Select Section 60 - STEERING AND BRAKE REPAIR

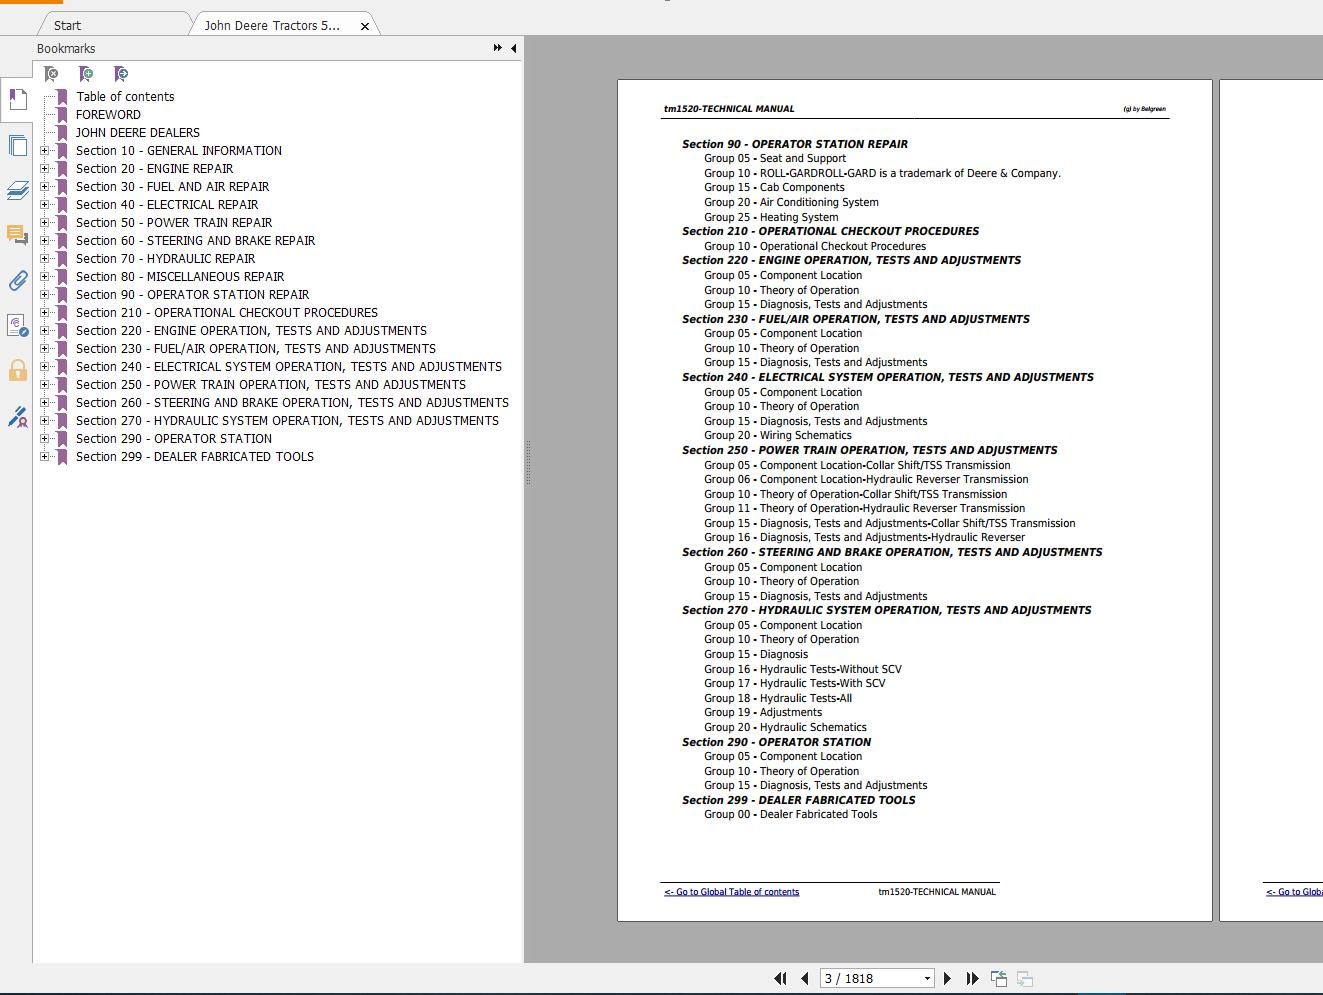195,241
